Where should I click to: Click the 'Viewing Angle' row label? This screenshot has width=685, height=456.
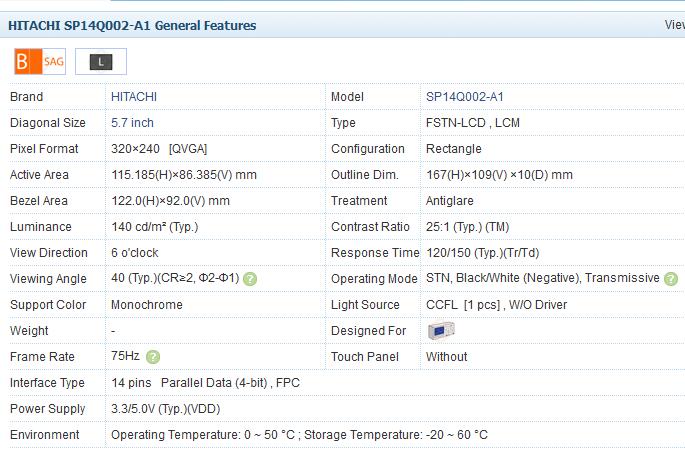(x=48, y=279)
